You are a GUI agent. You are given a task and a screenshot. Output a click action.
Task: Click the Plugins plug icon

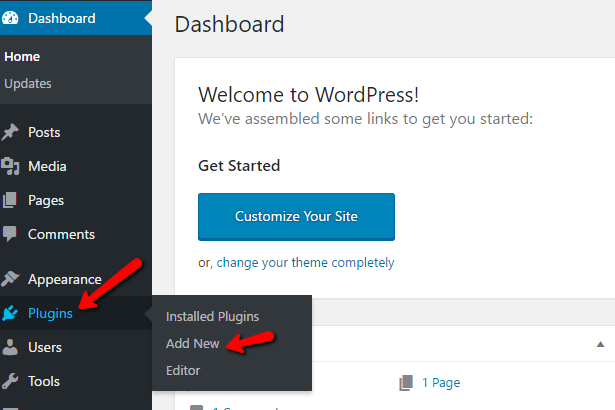point(10,313)
